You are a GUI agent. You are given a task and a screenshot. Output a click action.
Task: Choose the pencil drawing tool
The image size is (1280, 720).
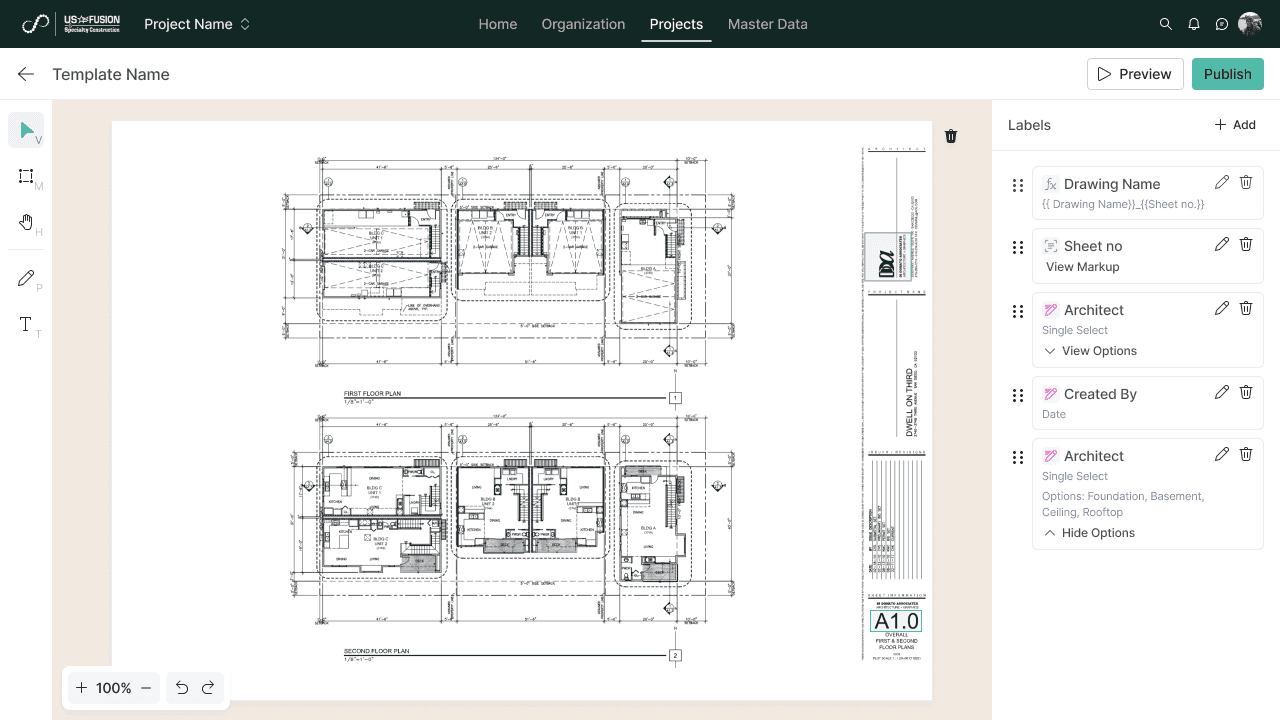point(26,278)
